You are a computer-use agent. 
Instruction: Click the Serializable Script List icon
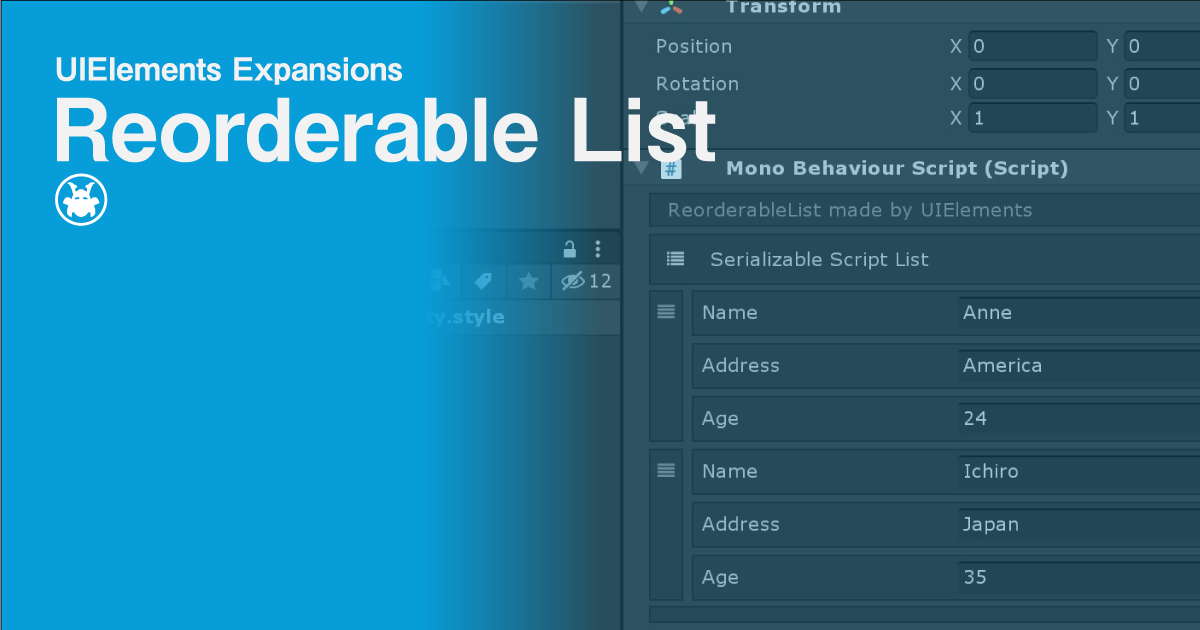[675, 260]
